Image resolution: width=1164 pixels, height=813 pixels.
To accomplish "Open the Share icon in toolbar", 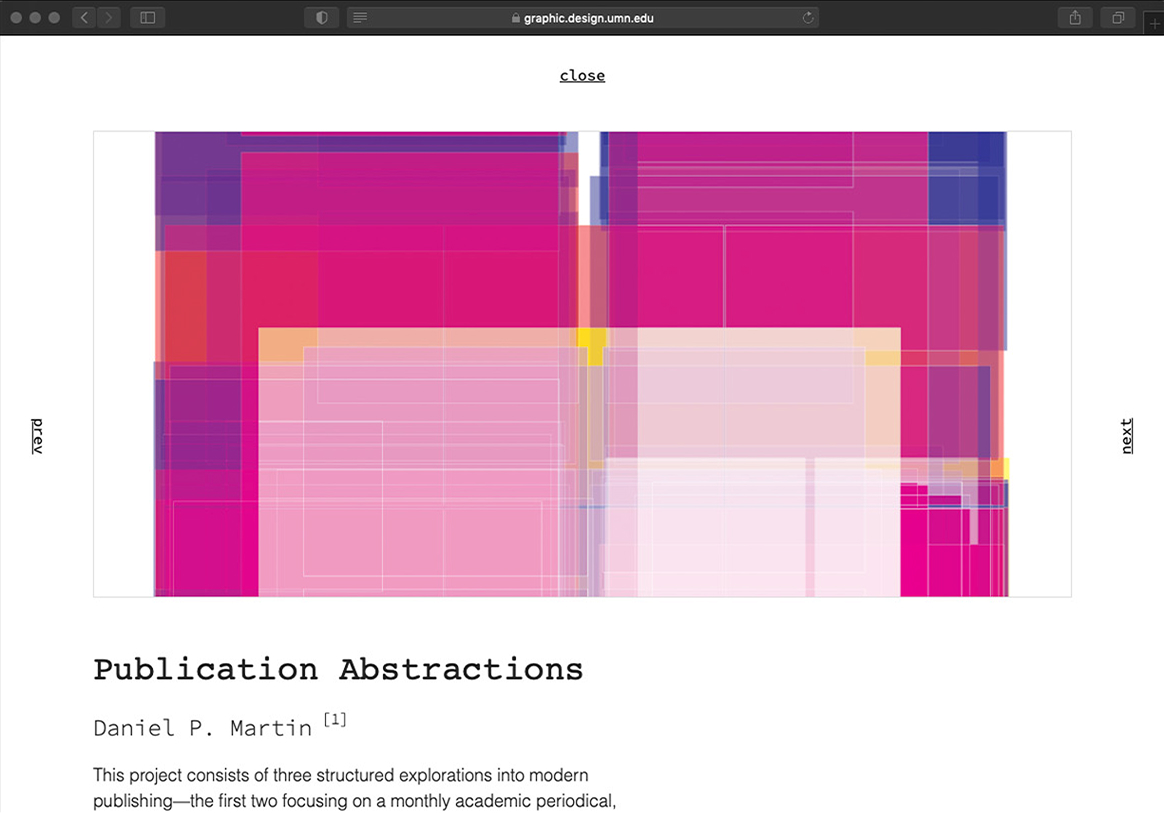I will click(1075, 18).
